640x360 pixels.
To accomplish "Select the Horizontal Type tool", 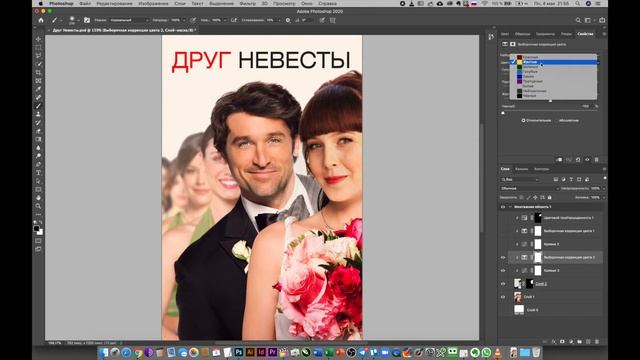I will [x=38, y=173].
